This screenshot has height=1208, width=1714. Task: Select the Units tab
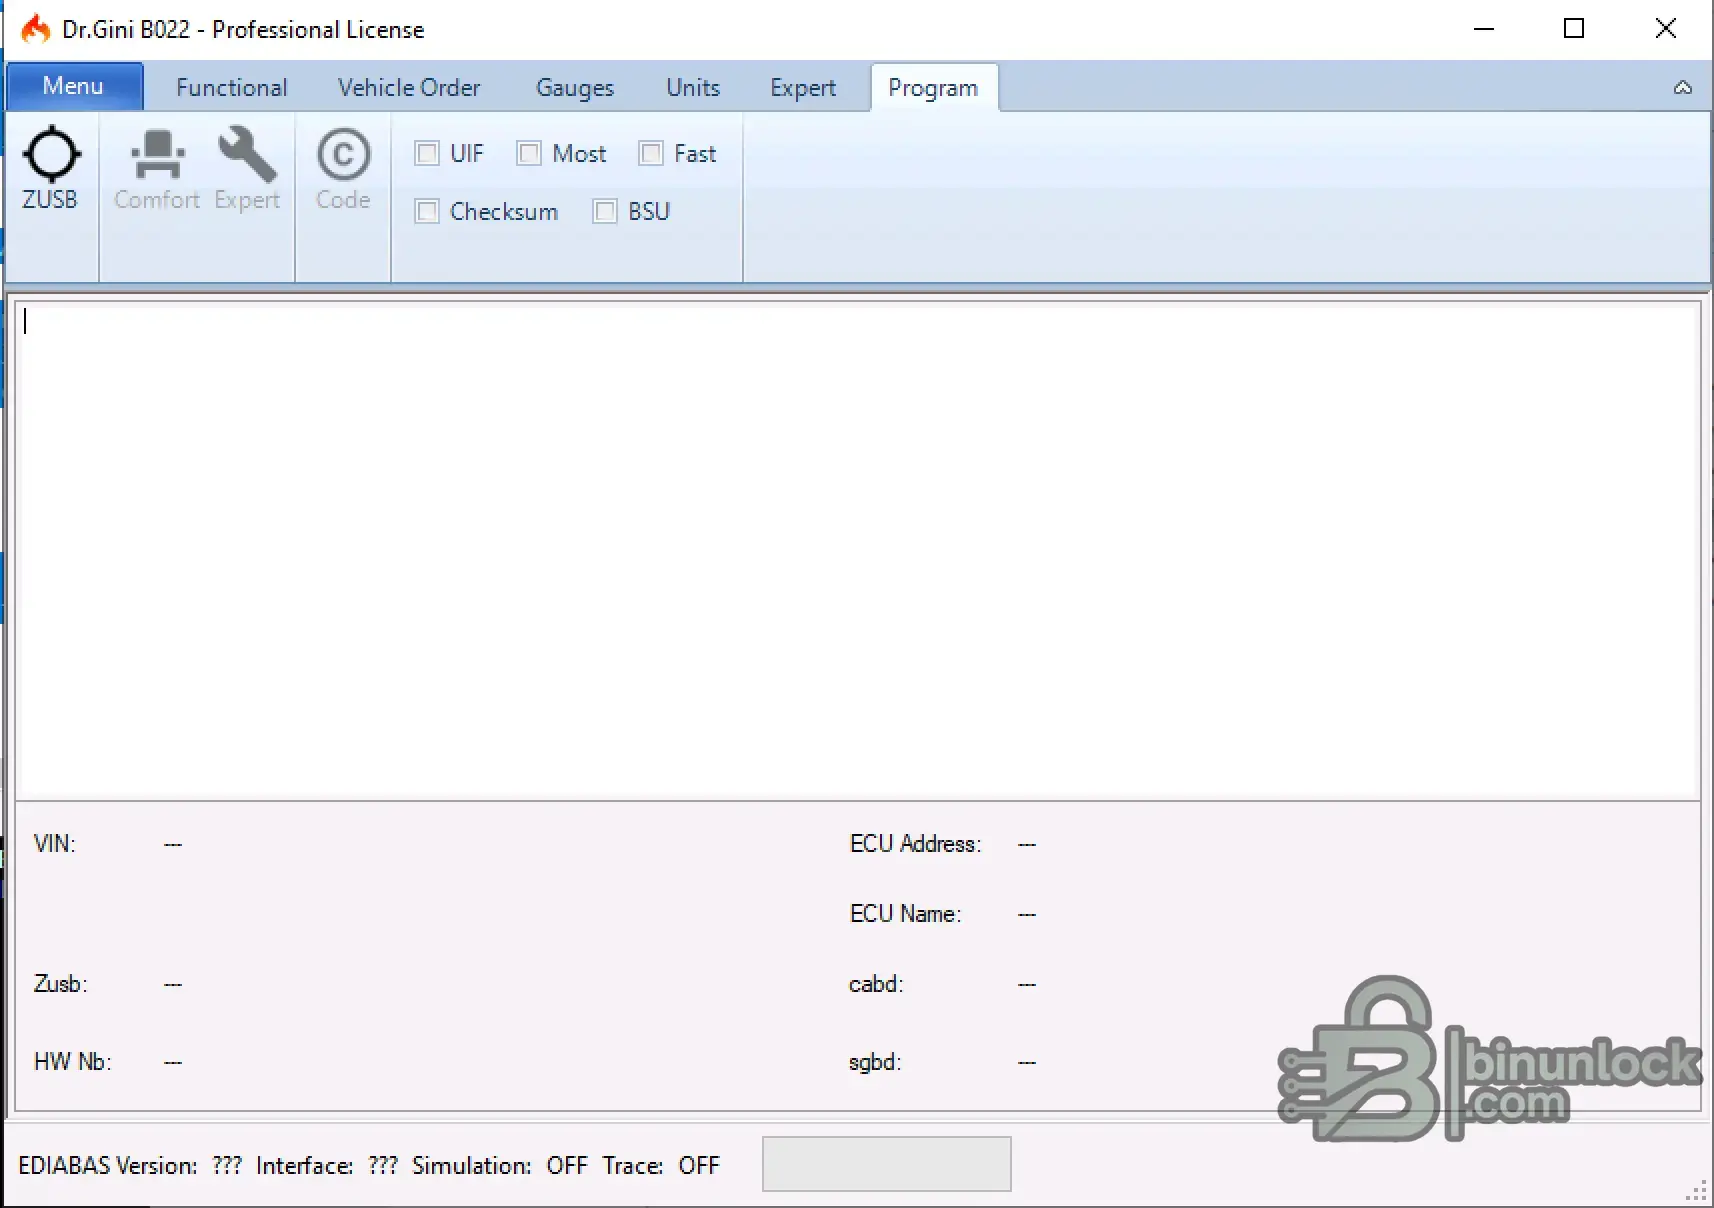coord(693,88)
